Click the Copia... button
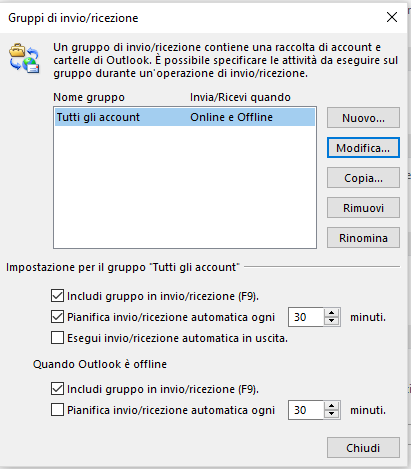This screenshot has width=411, height=469. coord(363,178)
